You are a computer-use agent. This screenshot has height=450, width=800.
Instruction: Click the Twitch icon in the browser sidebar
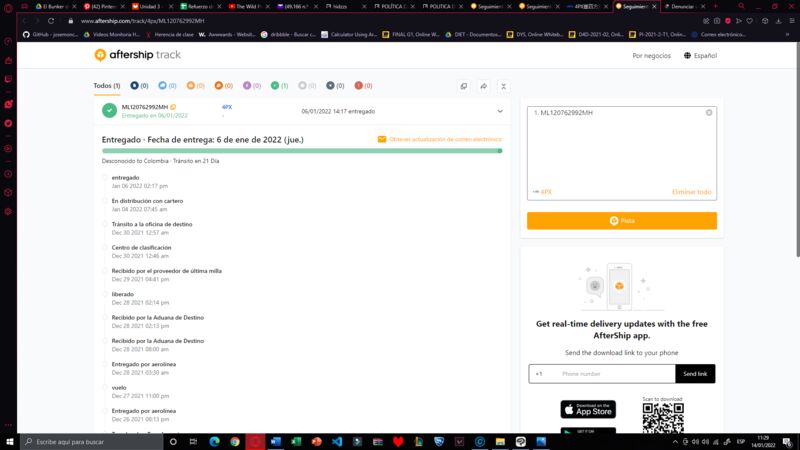(x=8, y=79)
